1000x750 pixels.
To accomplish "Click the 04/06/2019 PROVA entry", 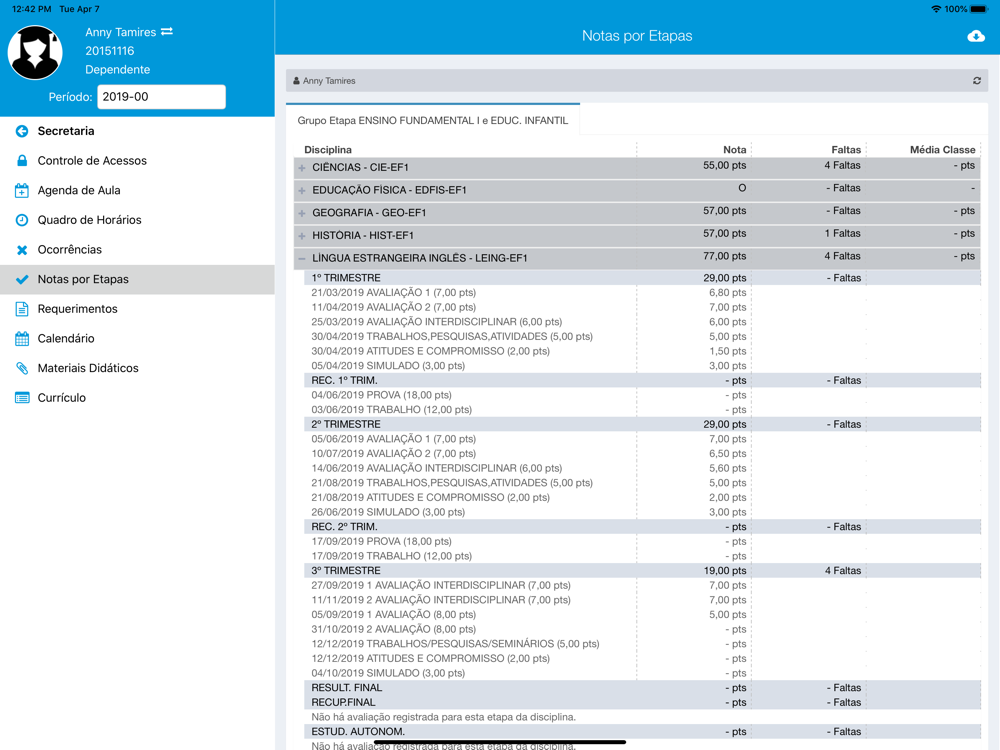I will click(381, 395).
